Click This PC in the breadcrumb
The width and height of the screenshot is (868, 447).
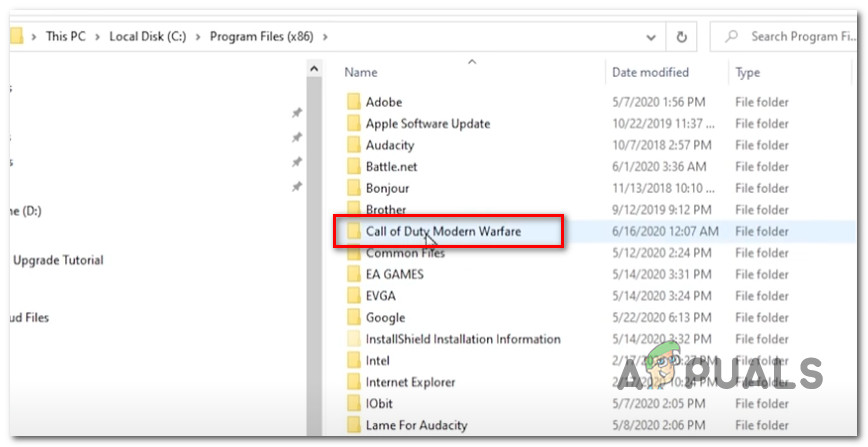tap(65, 37)
